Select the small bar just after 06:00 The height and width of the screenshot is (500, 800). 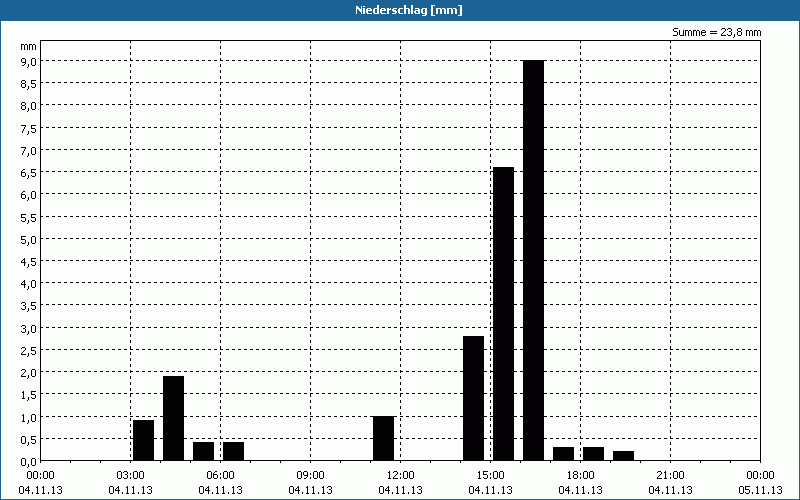click(x=234, y=452)
